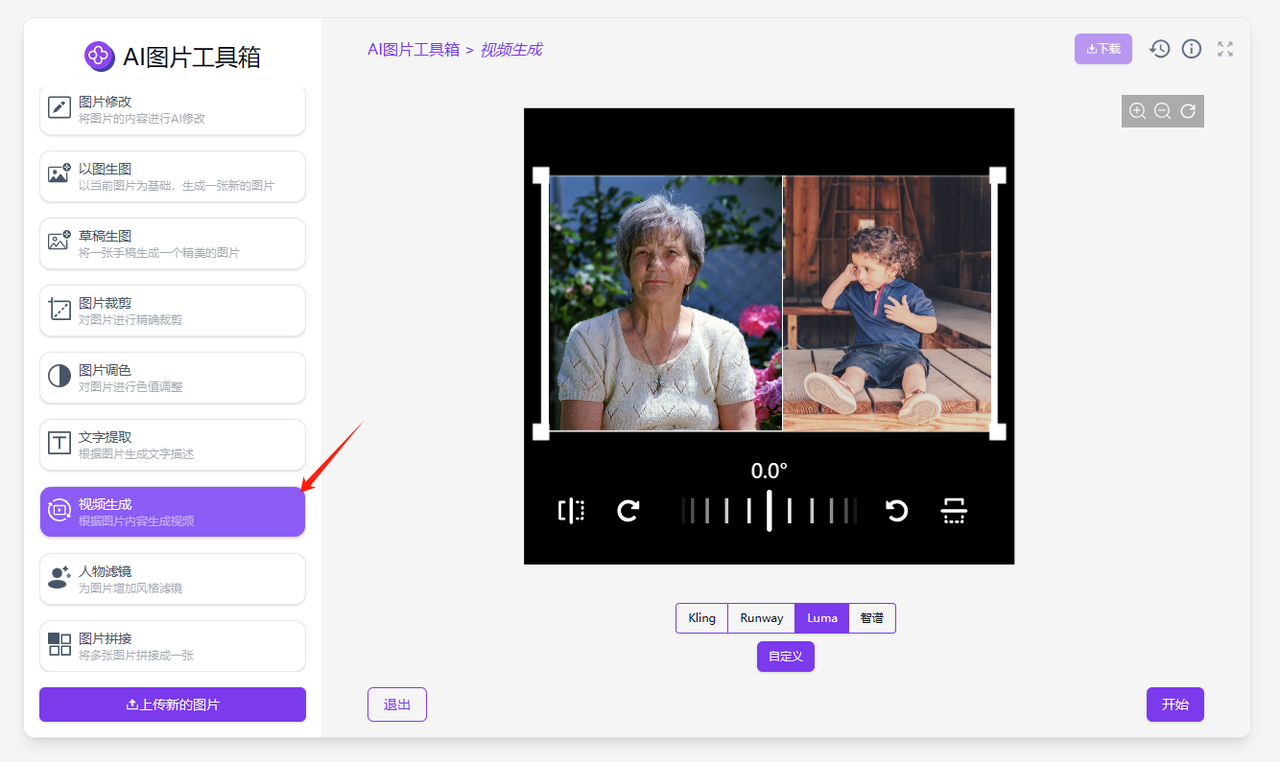Image resolution: width=1280 pixels, height=762 pixels.
Task: Open the info circle icon
Action: 1191,49
